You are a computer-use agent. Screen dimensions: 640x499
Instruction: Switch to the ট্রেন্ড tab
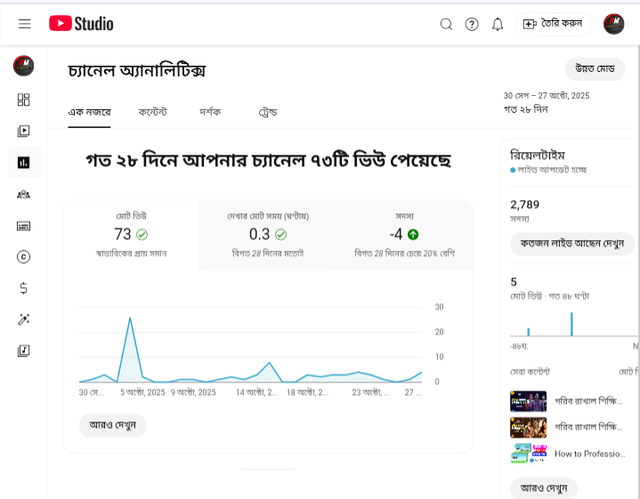pos(268,112)
